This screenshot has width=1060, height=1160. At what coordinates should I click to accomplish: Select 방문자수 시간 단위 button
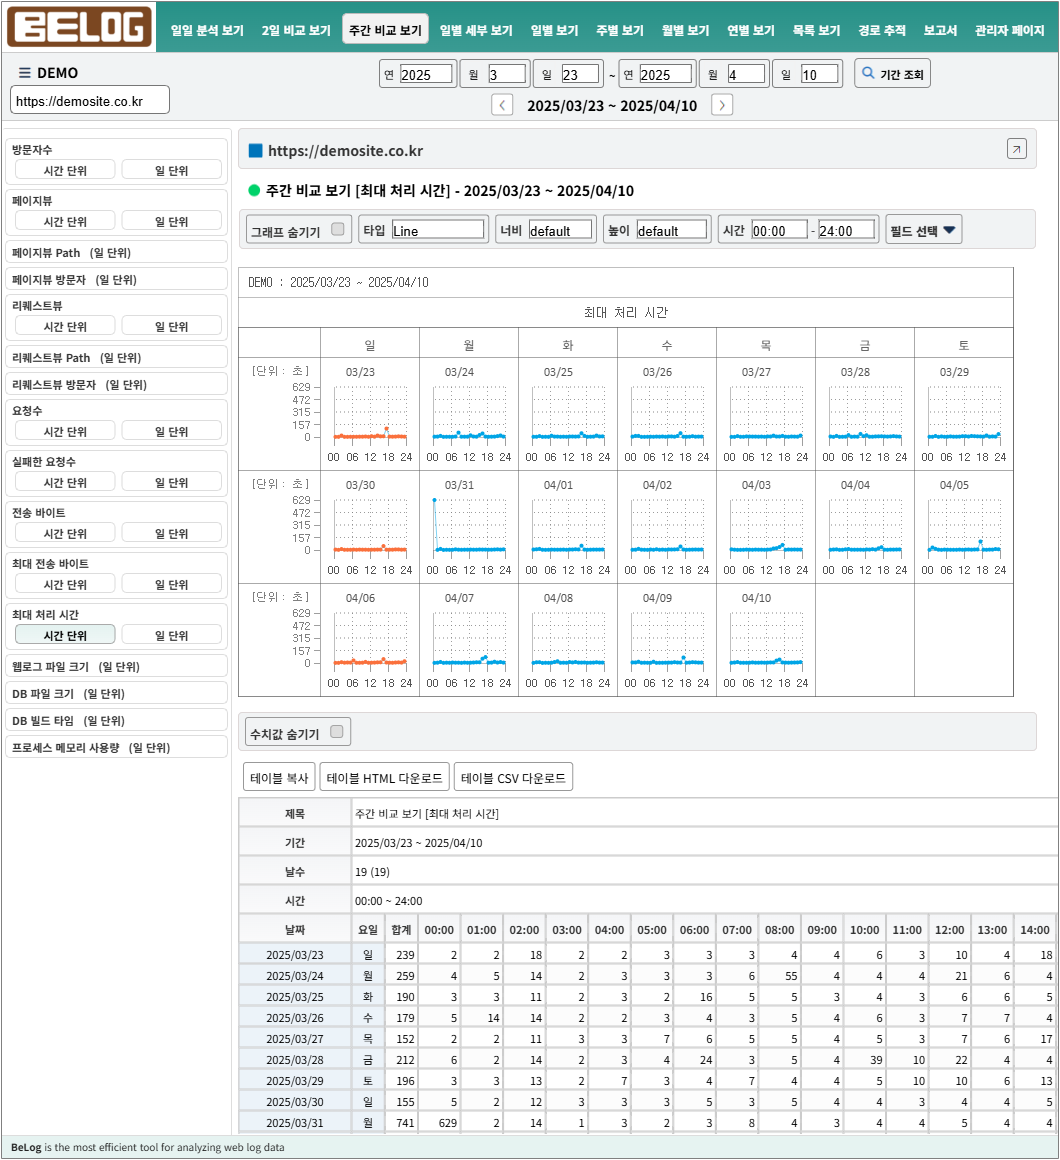65,170
